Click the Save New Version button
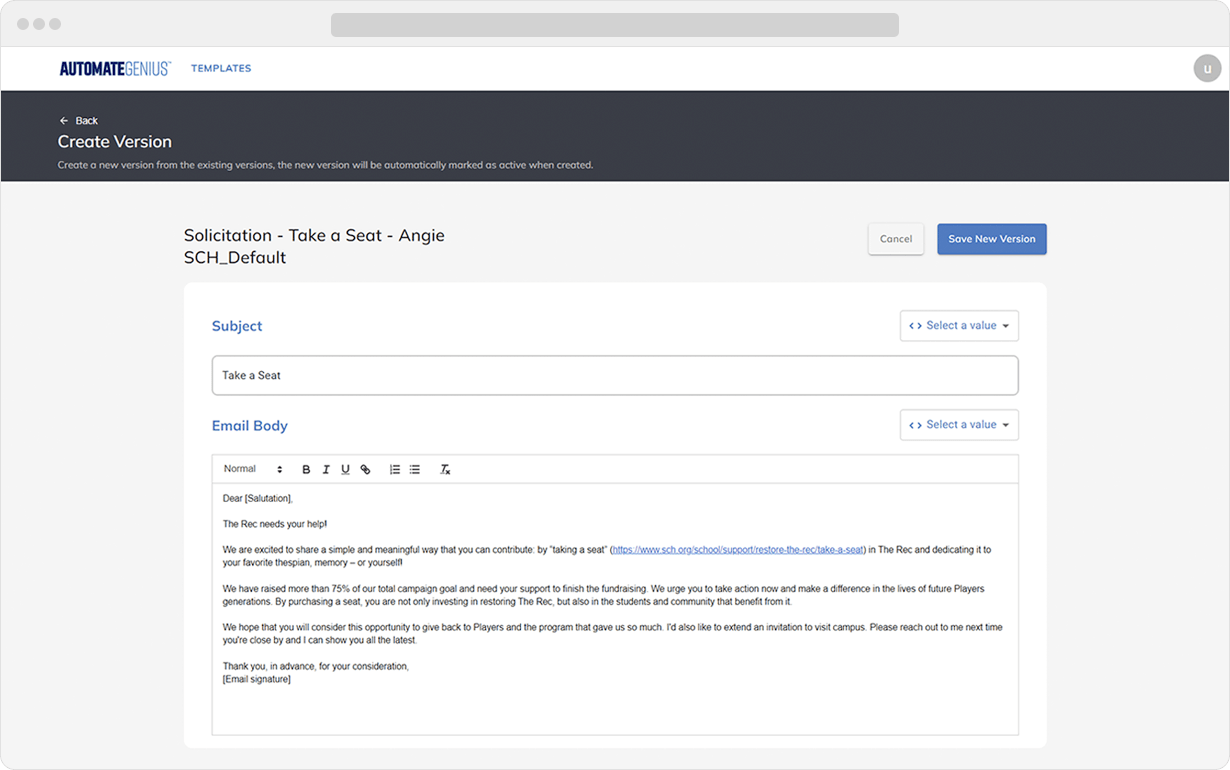The width and height of the screenshot is (1230, 770). click(991, 239)
